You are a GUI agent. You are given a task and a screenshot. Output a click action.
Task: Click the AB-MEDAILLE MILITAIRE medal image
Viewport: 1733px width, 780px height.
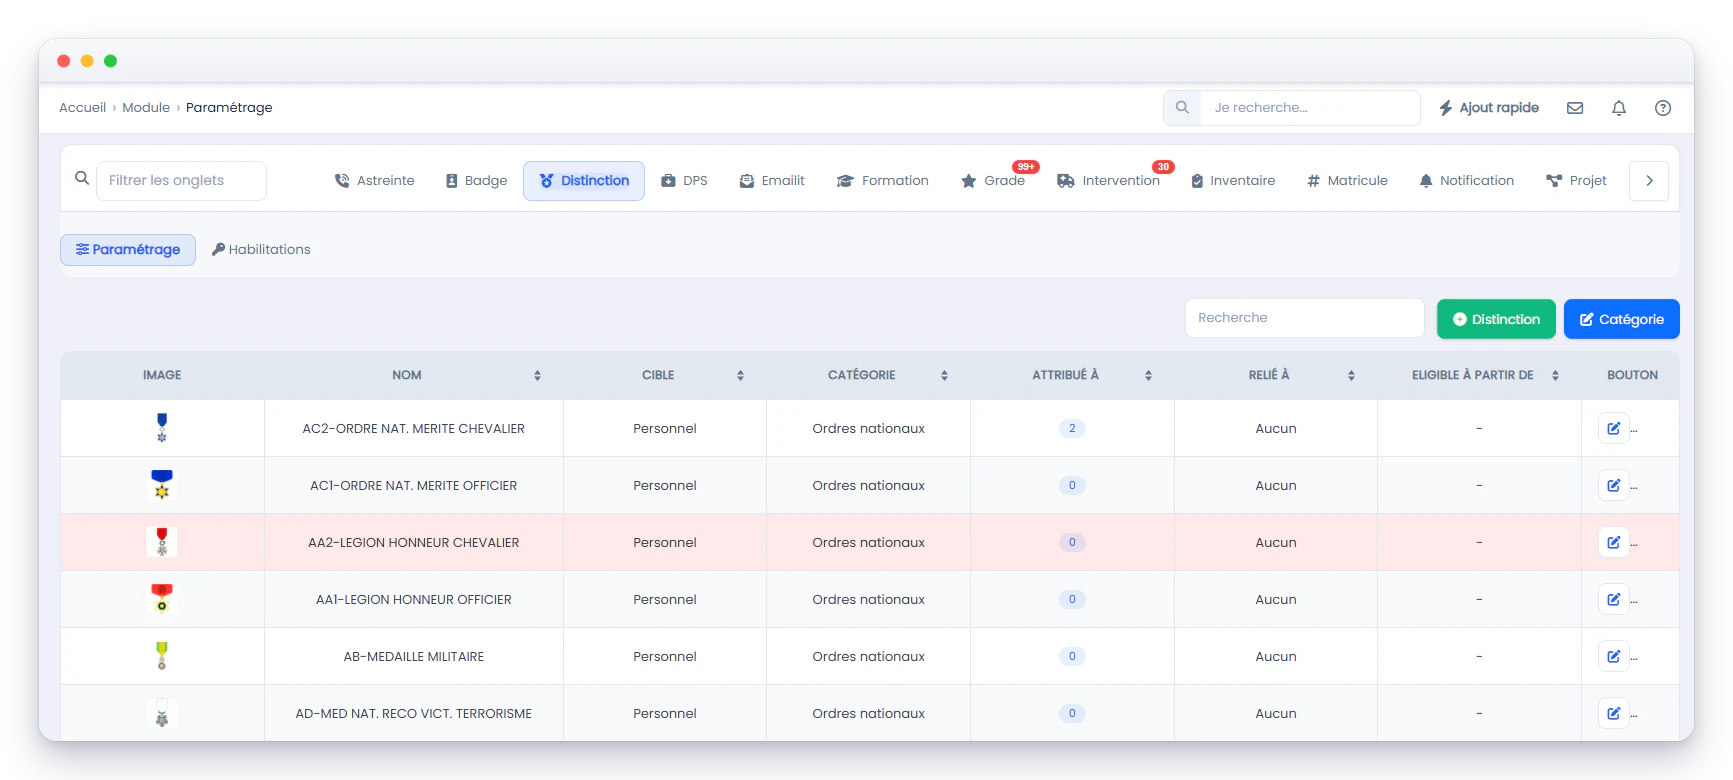click(x=162, y=656)
